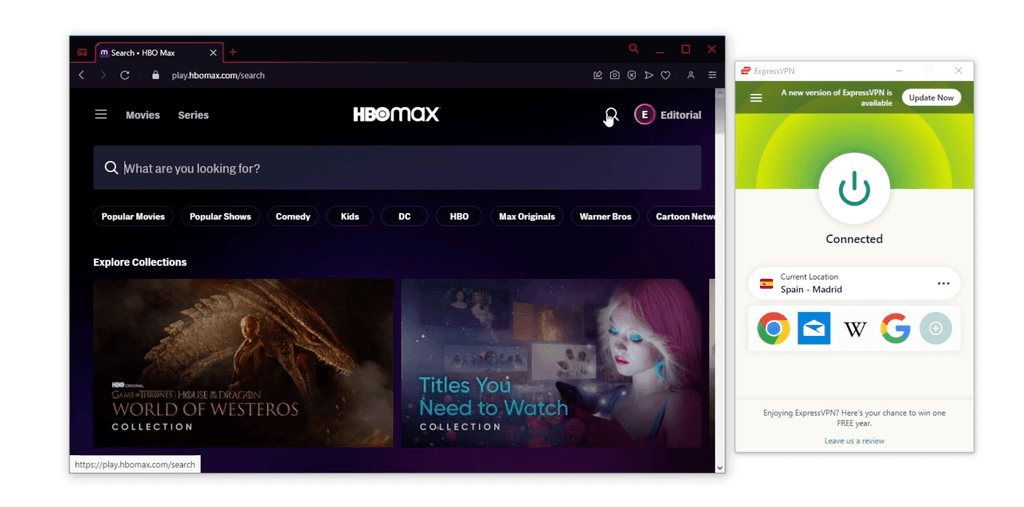Click the send/flow arrow icon in toolbar

click(x=648, y=75)
